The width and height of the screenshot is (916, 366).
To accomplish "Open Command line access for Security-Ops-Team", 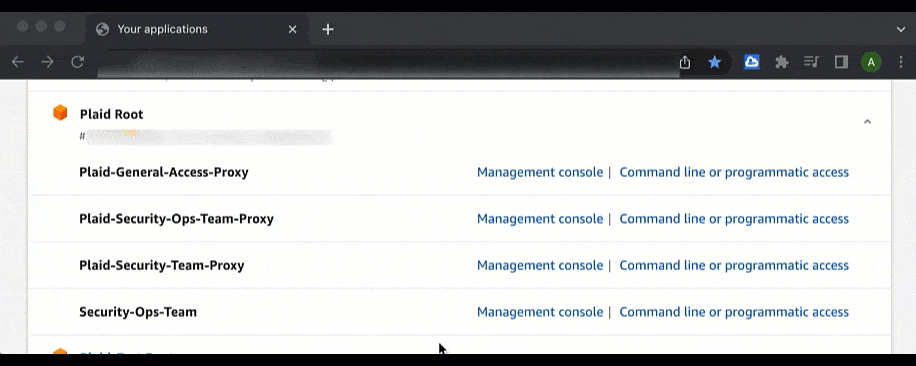I will point(734,312).
